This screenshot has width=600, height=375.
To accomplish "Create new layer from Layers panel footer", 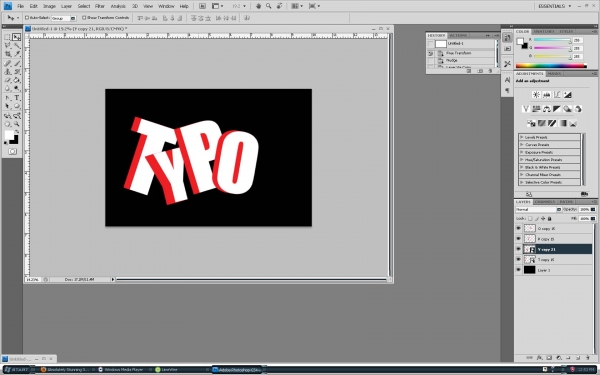I will pos(578,358).
